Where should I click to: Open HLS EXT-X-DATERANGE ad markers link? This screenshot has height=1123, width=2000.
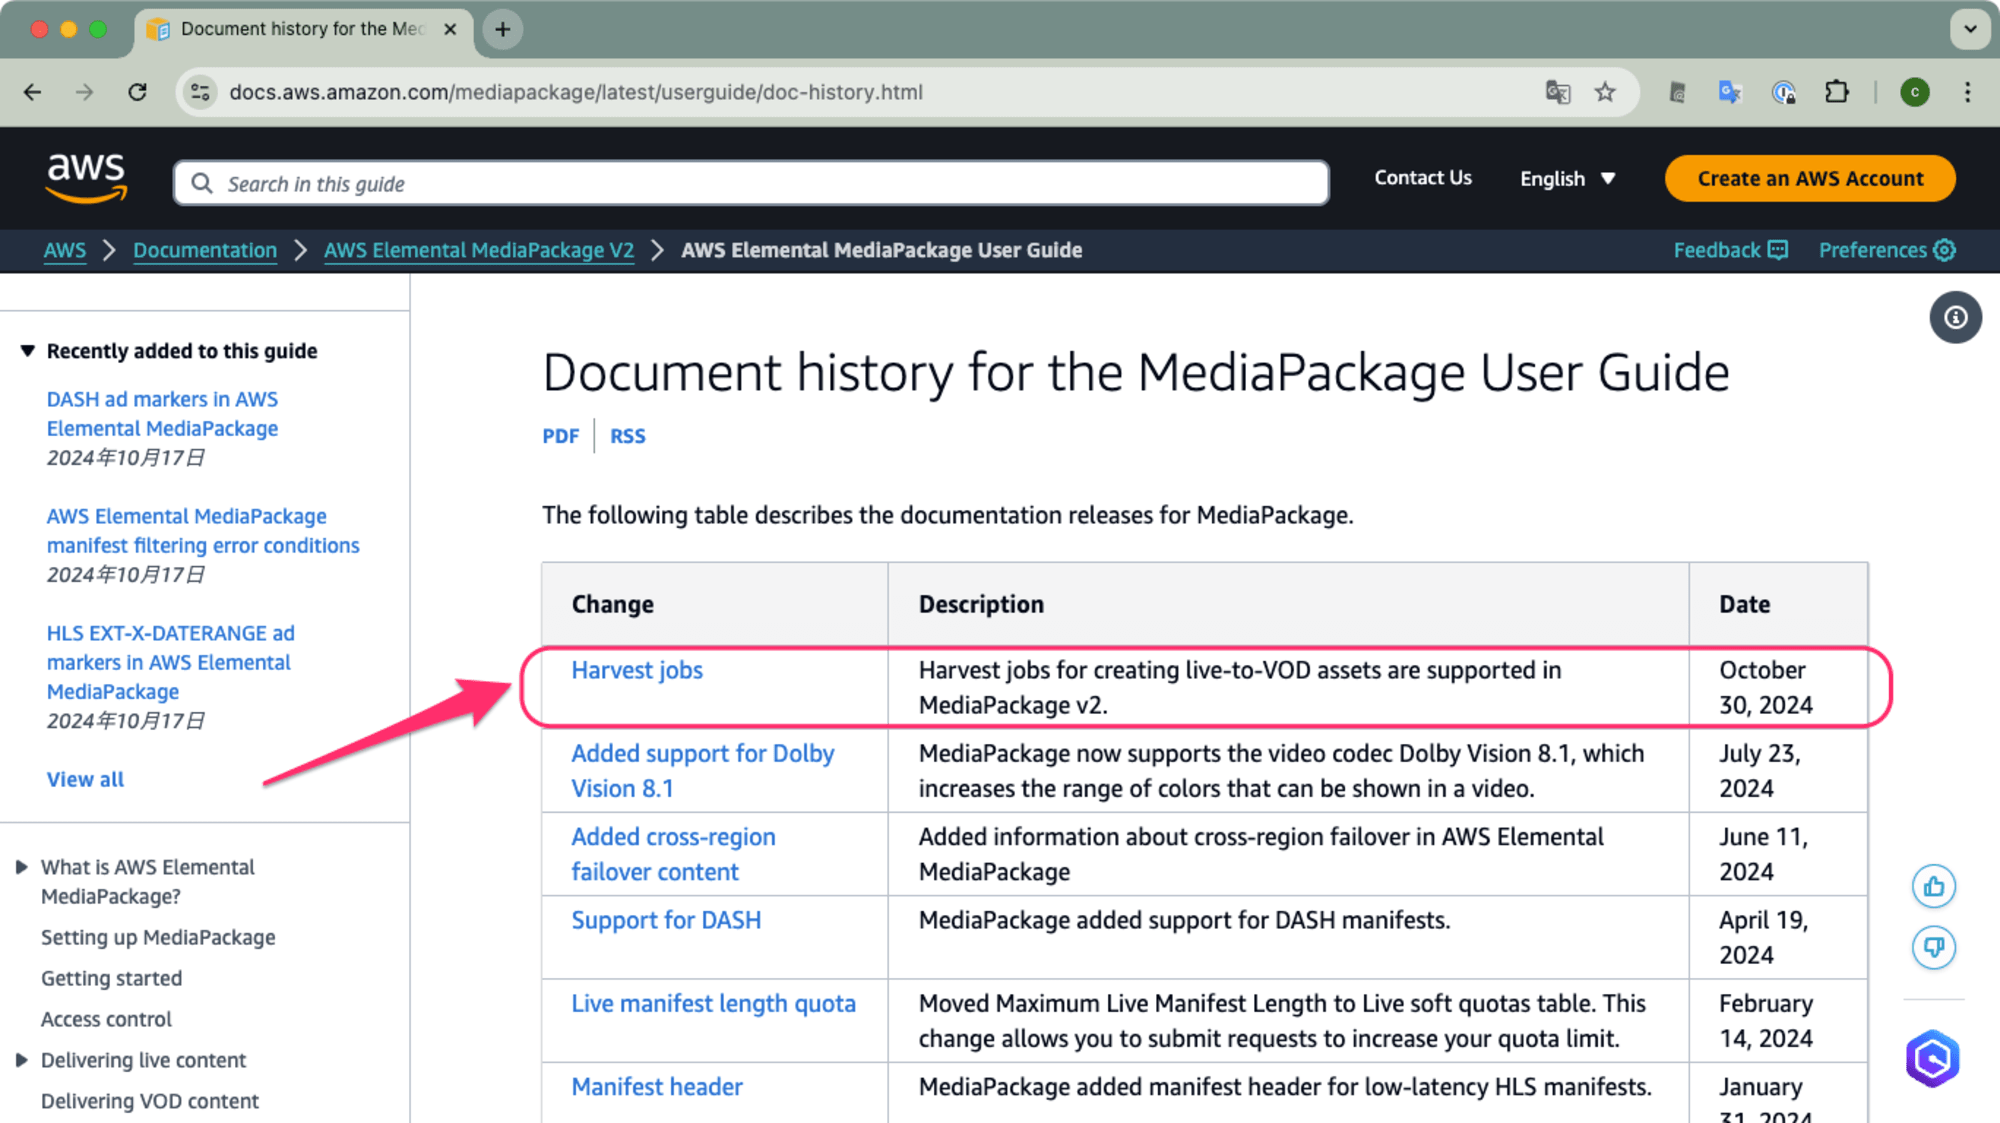click(170, 662)
